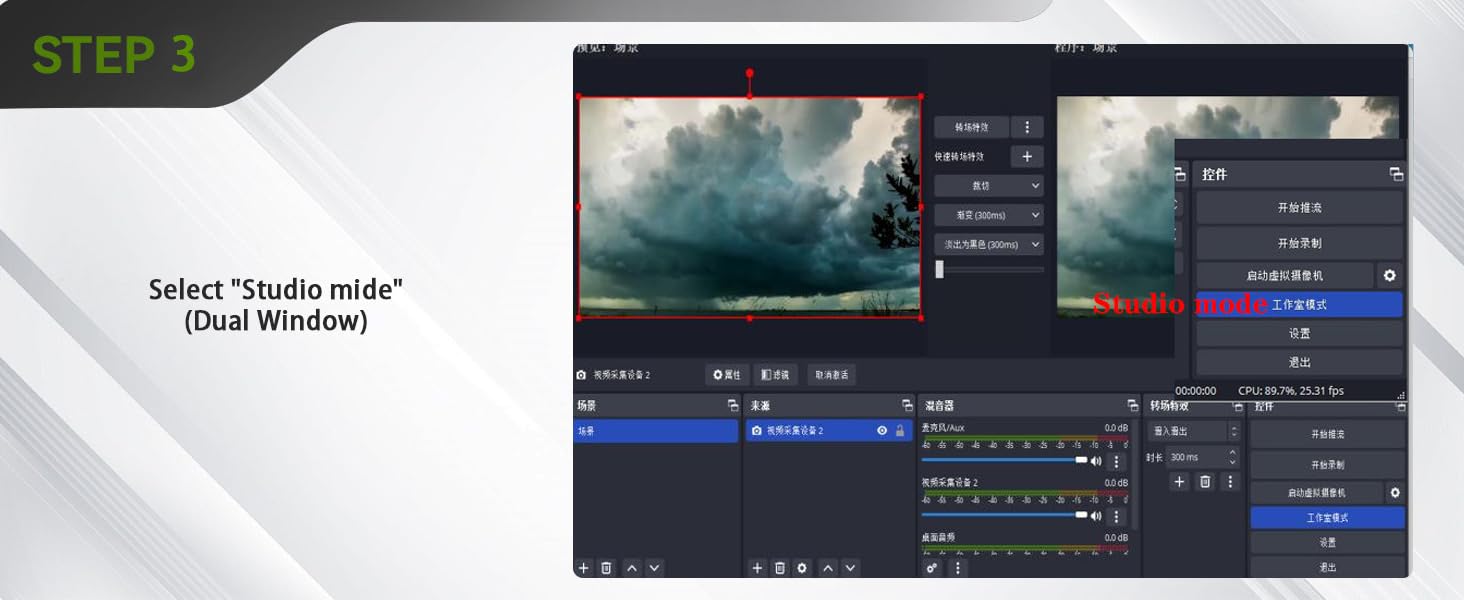Click 开始录制 in smaller controls dock
1464x600 pixels.
pyautogui.click(x=1327, y=465)
